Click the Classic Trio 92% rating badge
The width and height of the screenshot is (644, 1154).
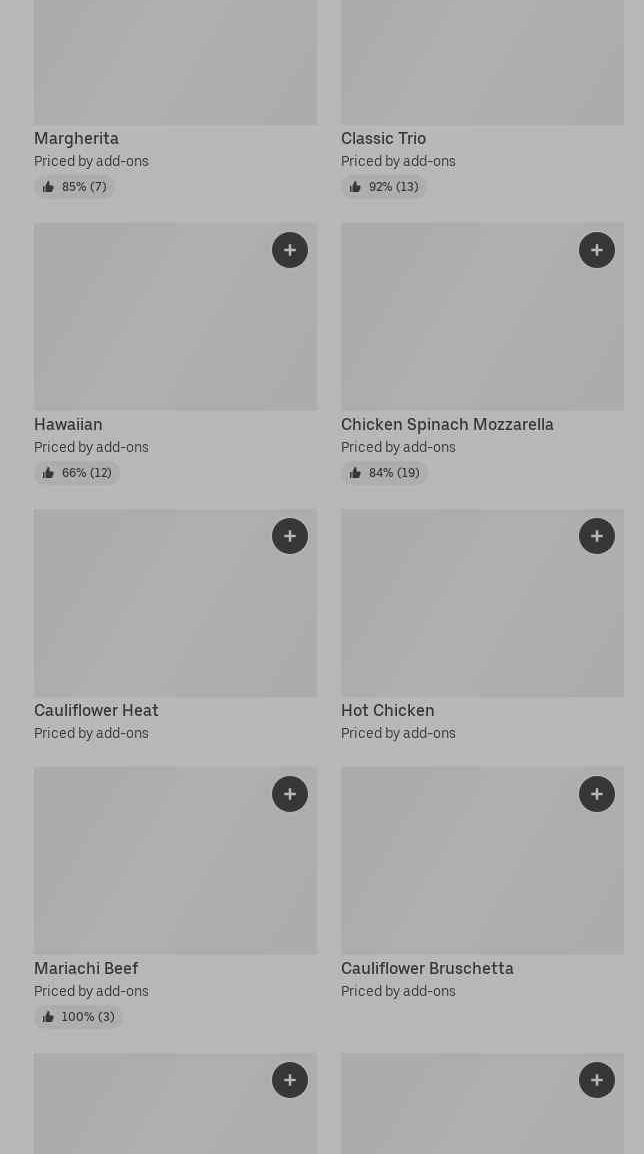point(384,187)
